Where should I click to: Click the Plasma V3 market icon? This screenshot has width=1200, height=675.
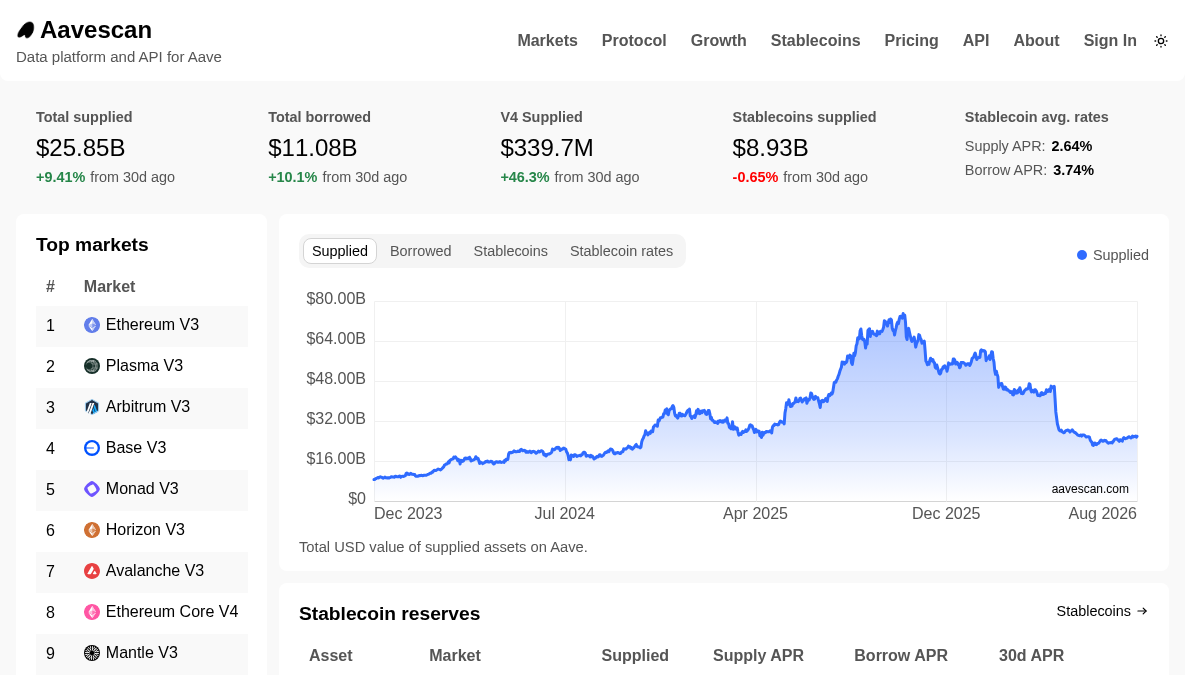(92, 366)
